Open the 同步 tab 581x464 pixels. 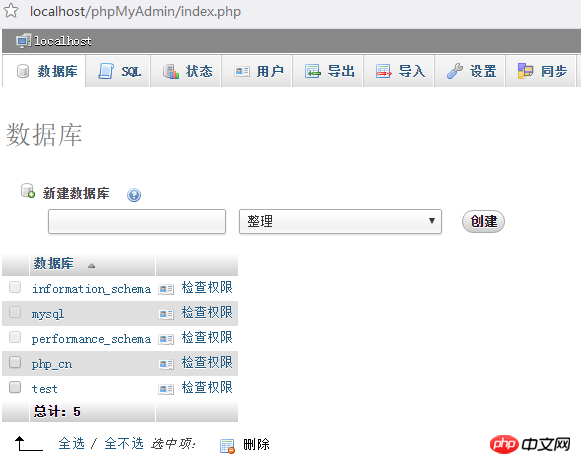pyautogui.click(x=540, y=71)
